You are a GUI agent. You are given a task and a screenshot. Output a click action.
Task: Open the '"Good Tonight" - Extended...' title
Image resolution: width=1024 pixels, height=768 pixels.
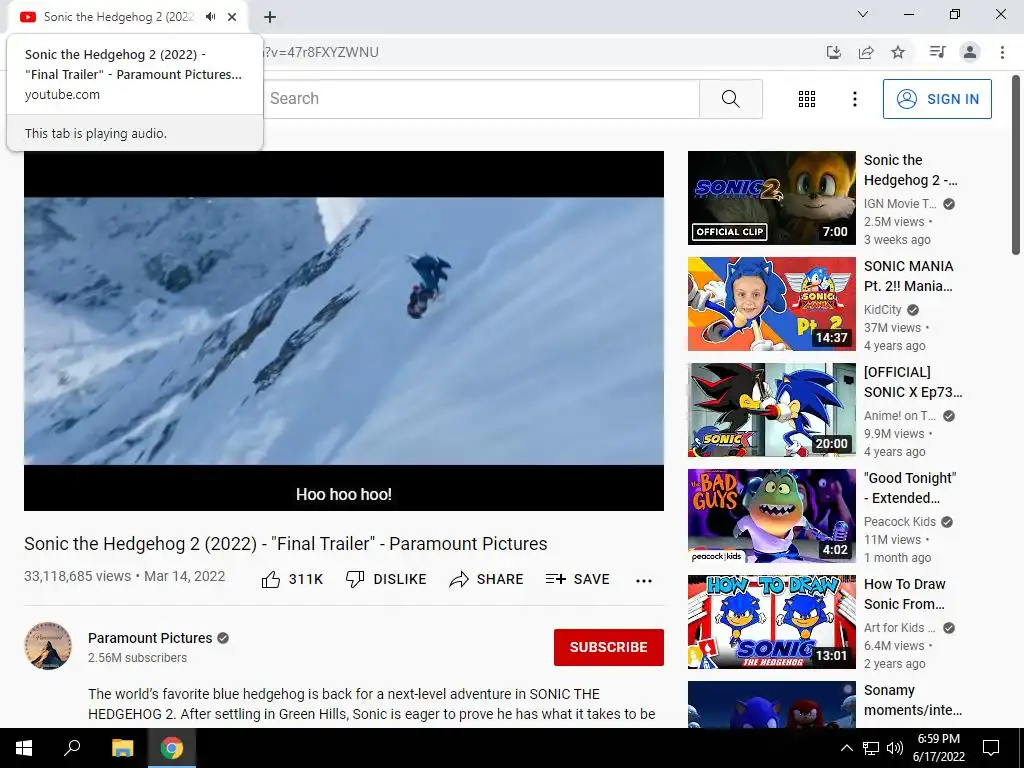coord(910,488)
